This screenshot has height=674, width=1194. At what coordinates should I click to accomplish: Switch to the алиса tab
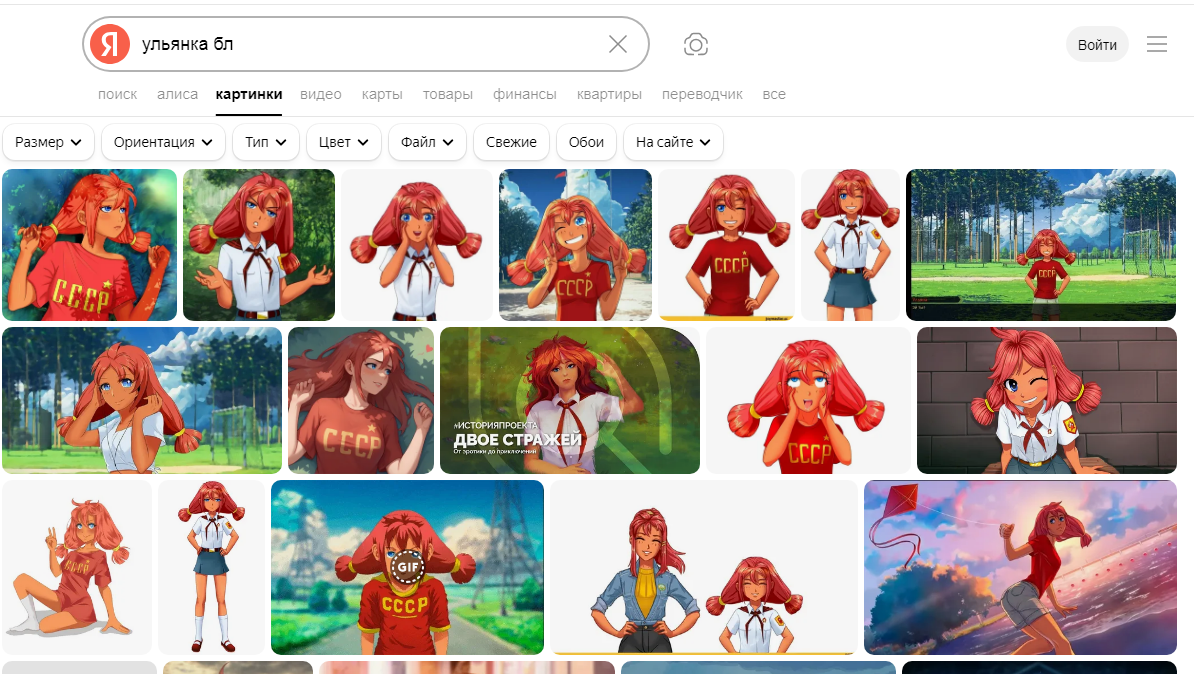click(x=177, y=94)
